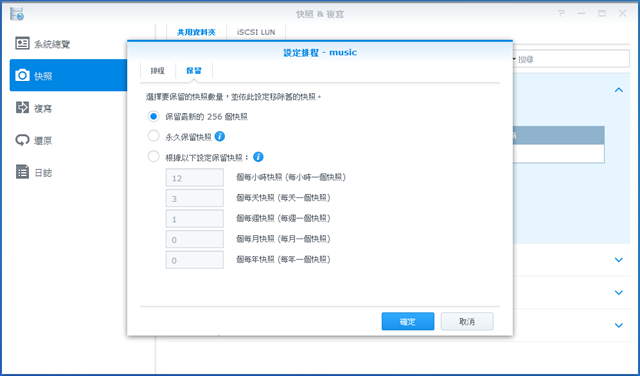Open the 共用資料夾 tab in main window

tap(196, 32)
